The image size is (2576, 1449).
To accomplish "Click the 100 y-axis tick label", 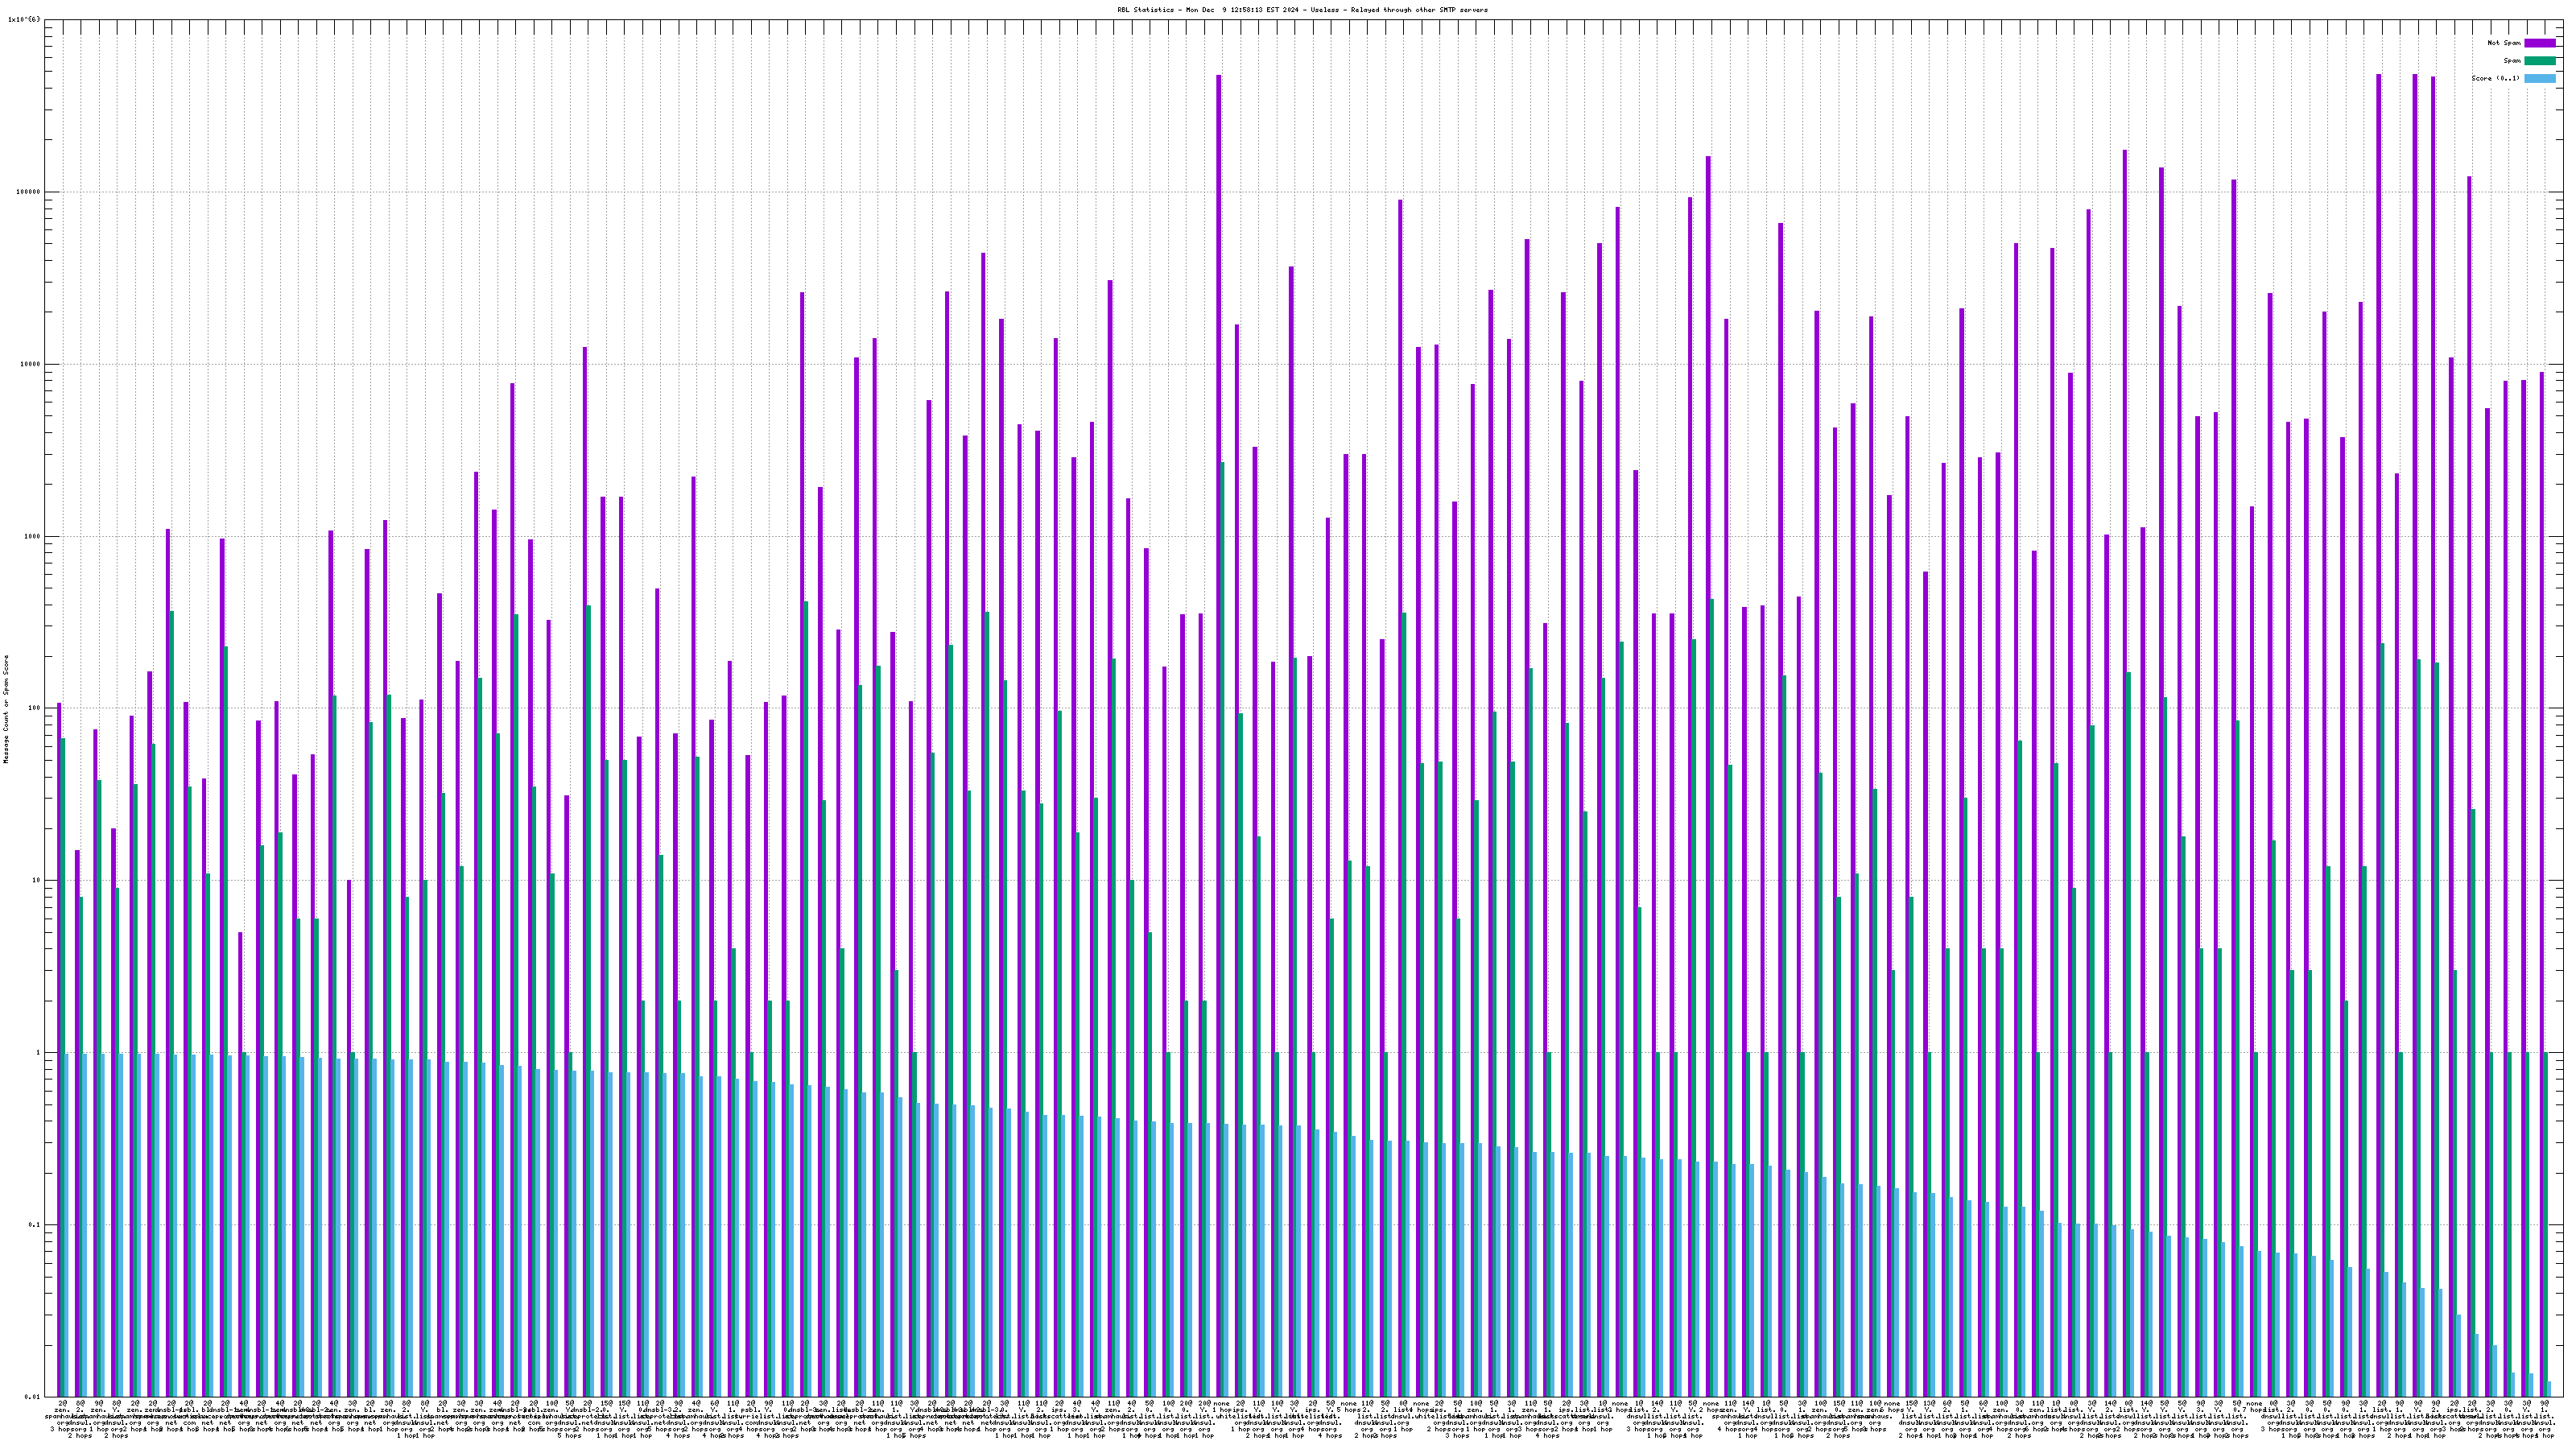I will (33, 708).
